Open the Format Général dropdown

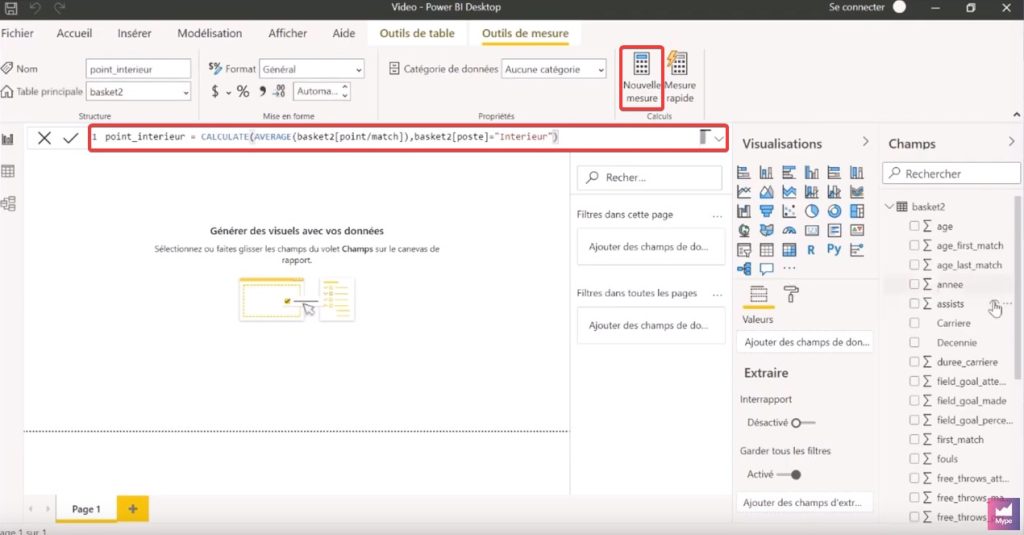pos(312,69)
